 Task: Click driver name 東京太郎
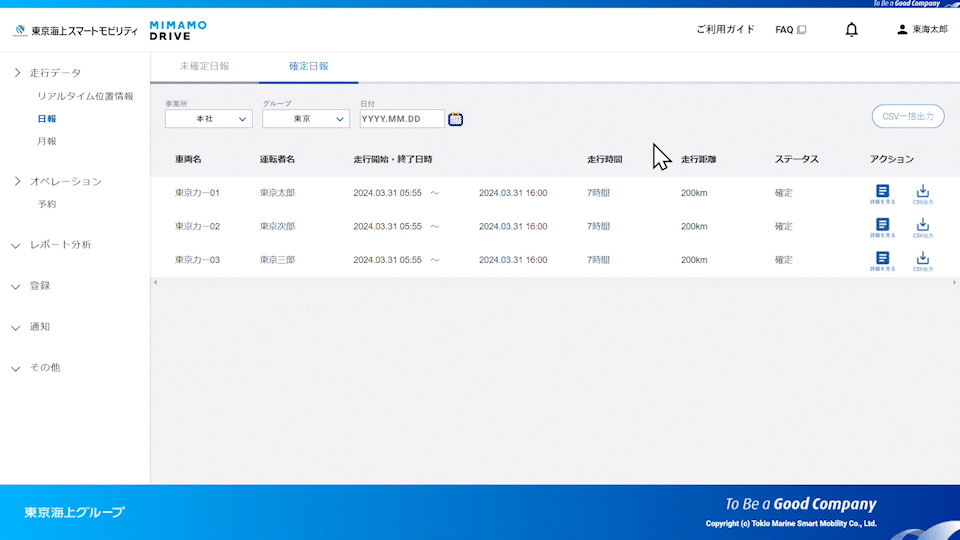277,193
